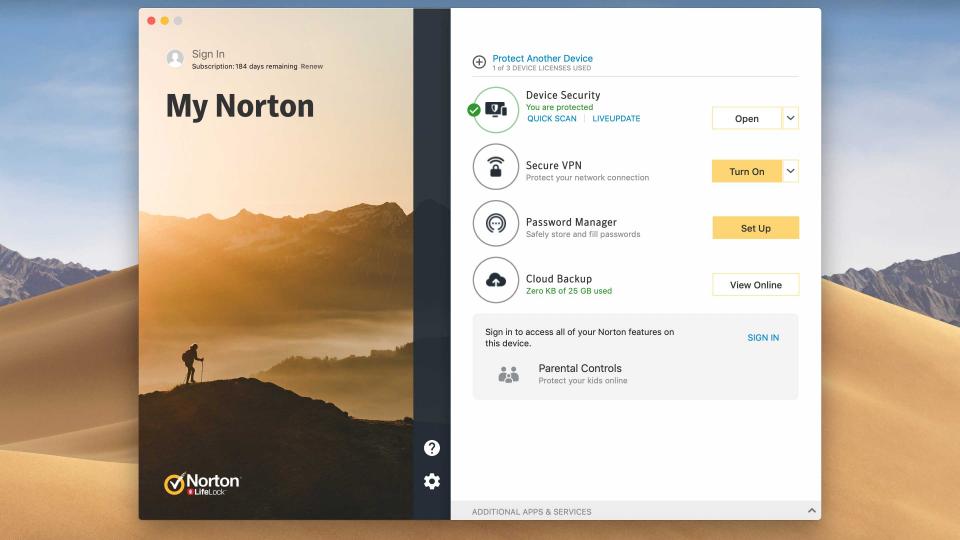This screenshot has width=960, height=540.
Task: Run a QUICK SCAN
Action: 552,118
